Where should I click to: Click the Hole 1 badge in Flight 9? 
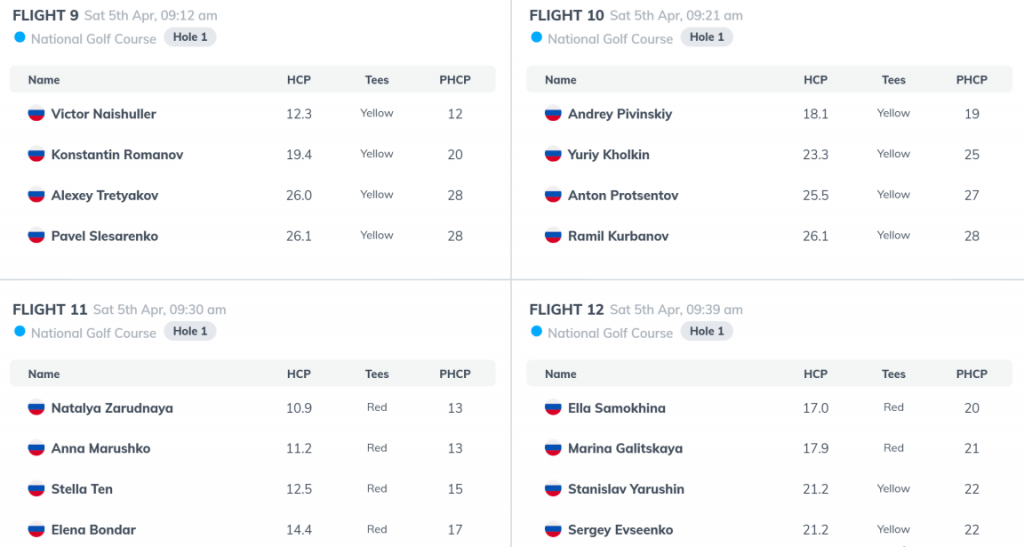point(190,37)
